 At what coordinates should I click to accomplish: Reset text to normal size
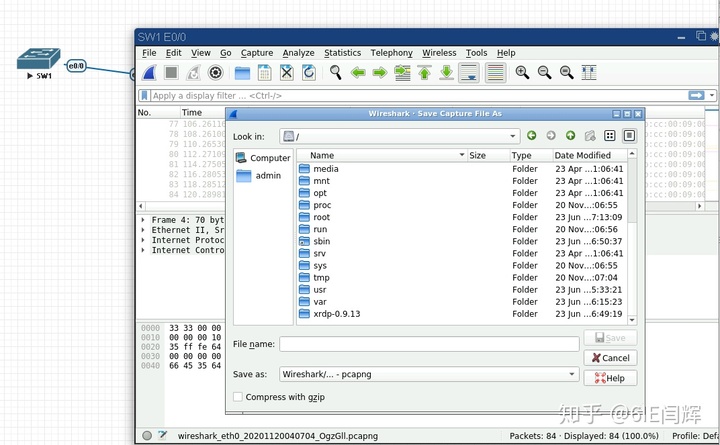tap(567, 73)
